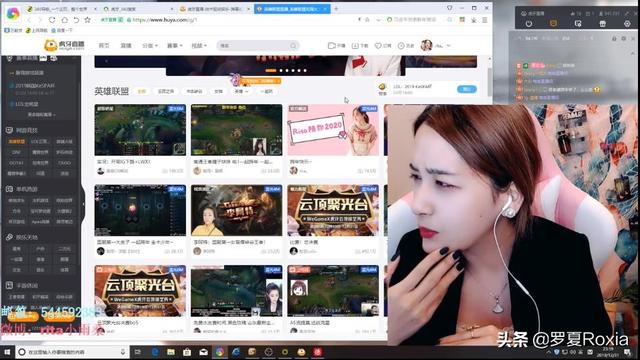Select the second carousel indicator dot
This screenshot has width=640, height=360.
(x=281, y=71)
